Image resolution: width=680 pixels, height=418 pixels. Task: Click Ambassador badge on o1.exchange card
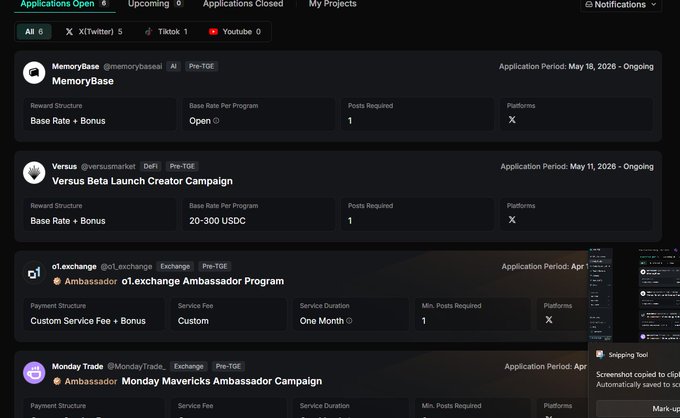pos(85,281)
